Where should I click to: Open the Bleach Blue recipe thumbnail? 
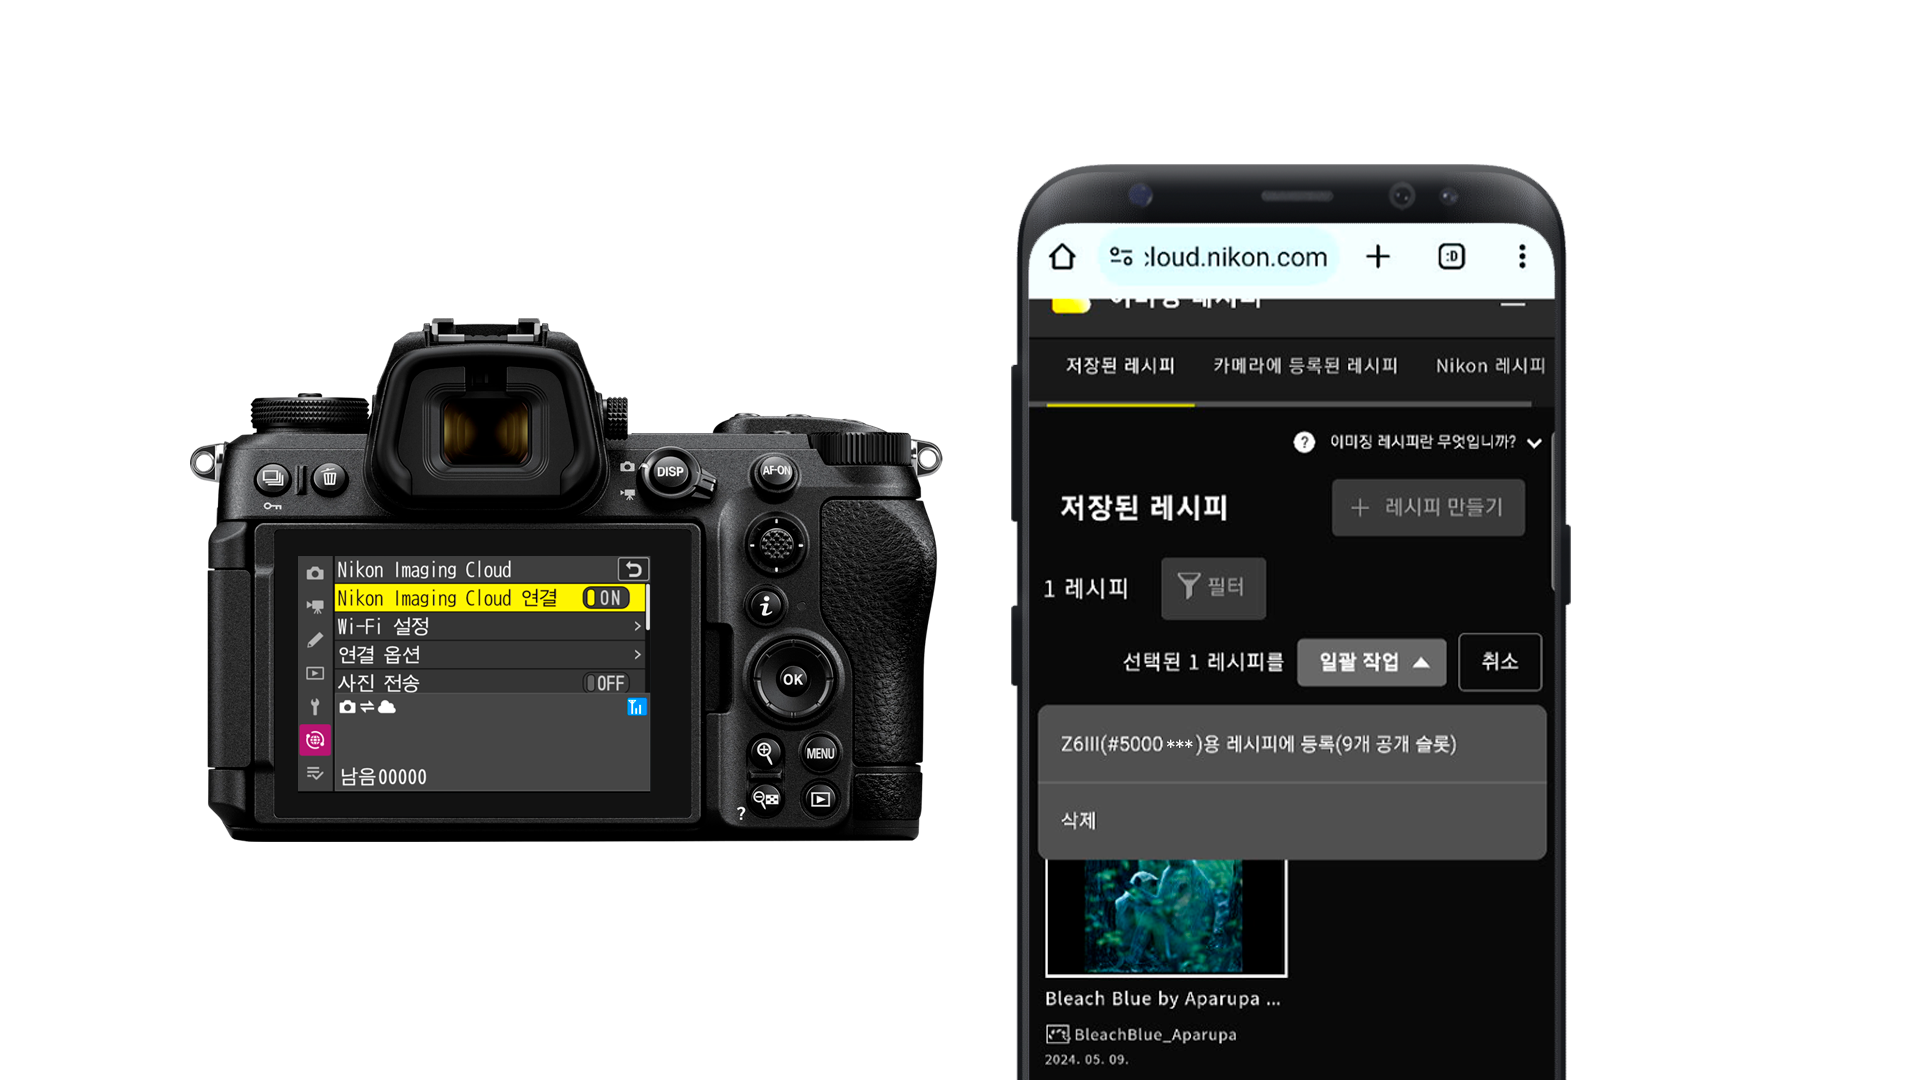1166,916
